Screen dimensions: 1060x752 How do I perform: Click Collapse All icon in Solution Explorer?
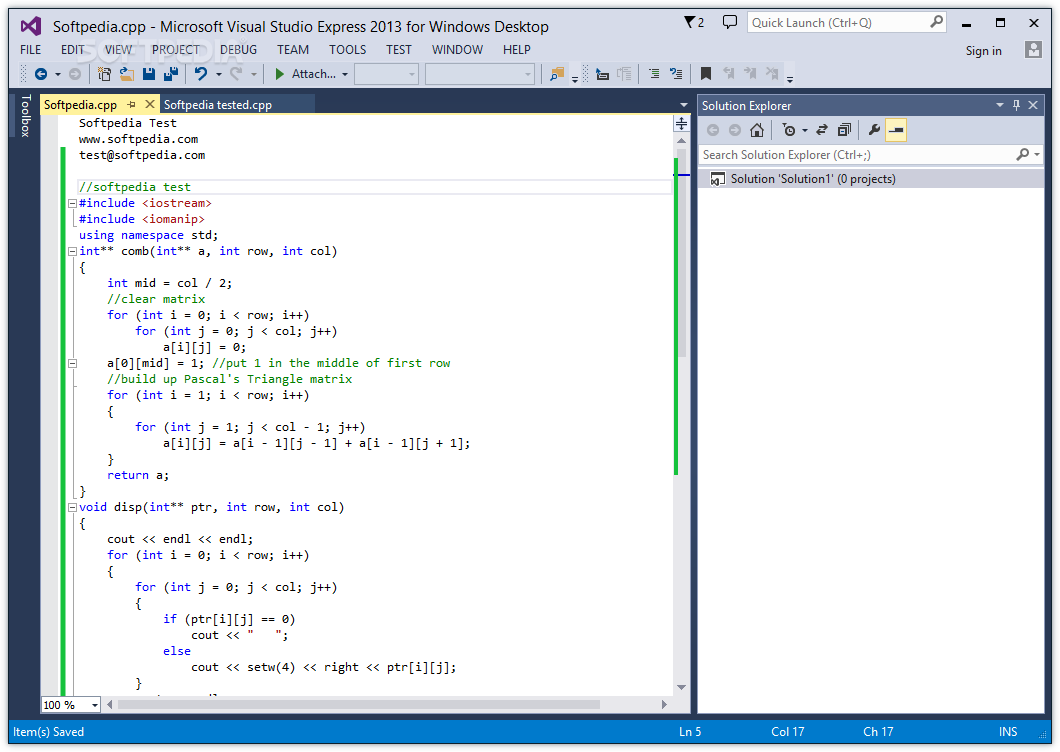click(844, 130)
